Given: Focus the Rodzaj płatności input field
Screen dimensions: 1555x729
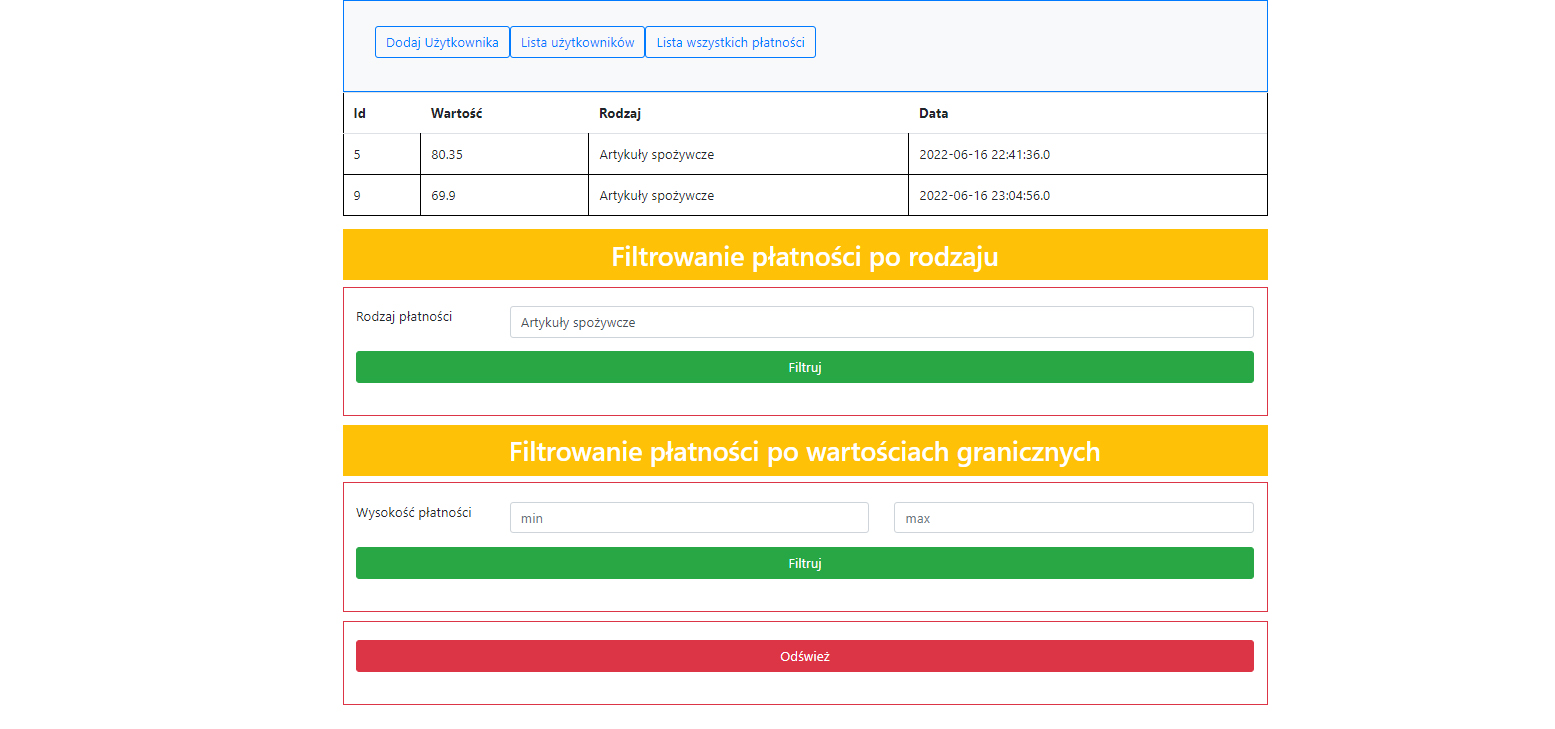Looking at the screenshot, I should point(881,322).
